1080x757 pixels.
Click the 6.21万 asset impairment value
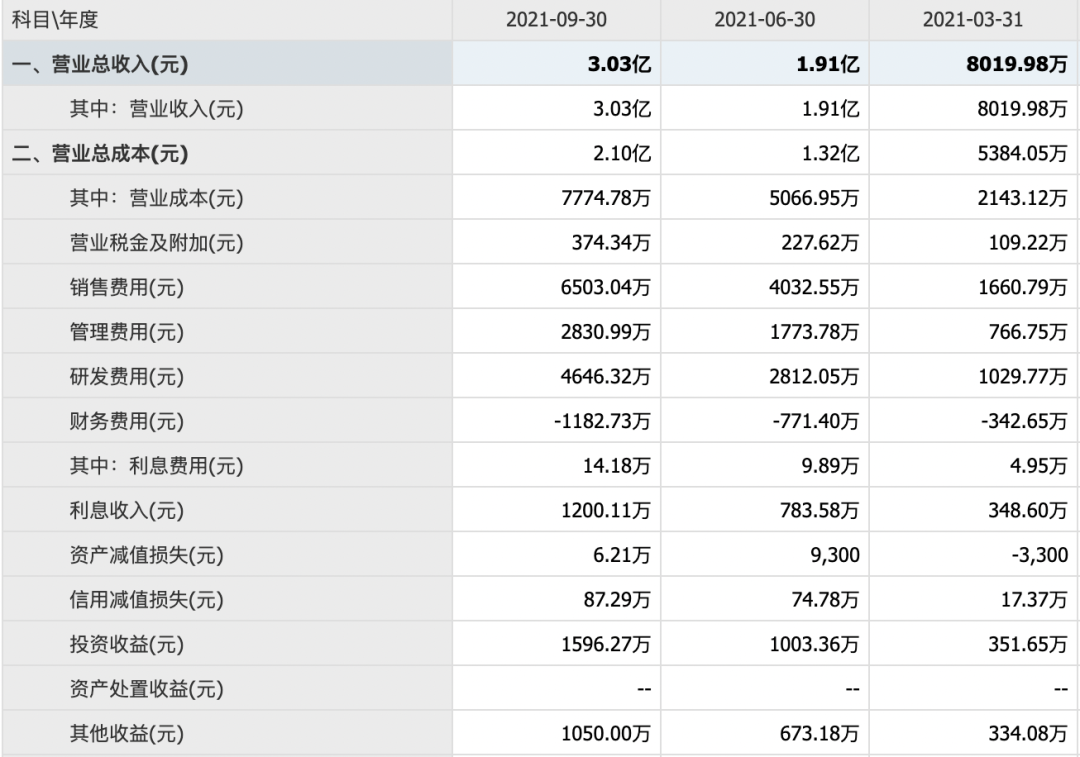622,555
